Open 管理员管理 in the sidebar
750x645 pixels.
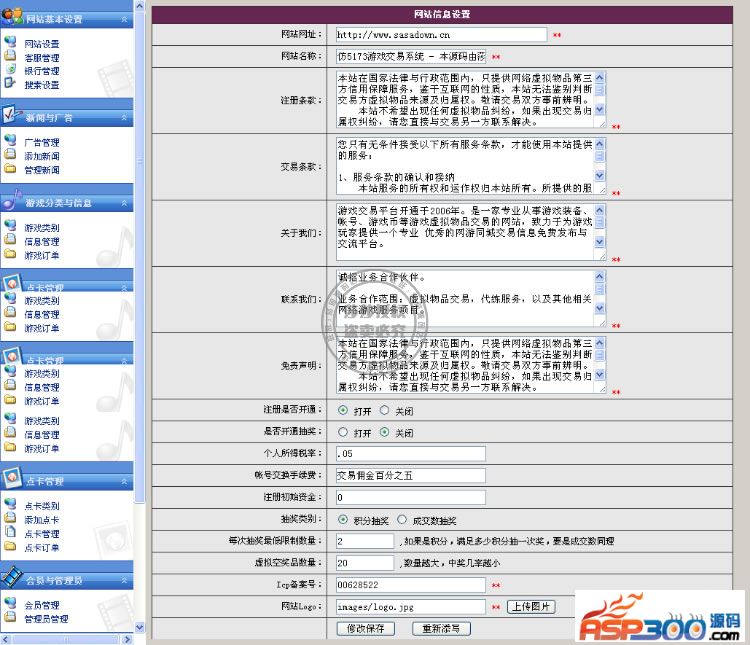(46, 619)
